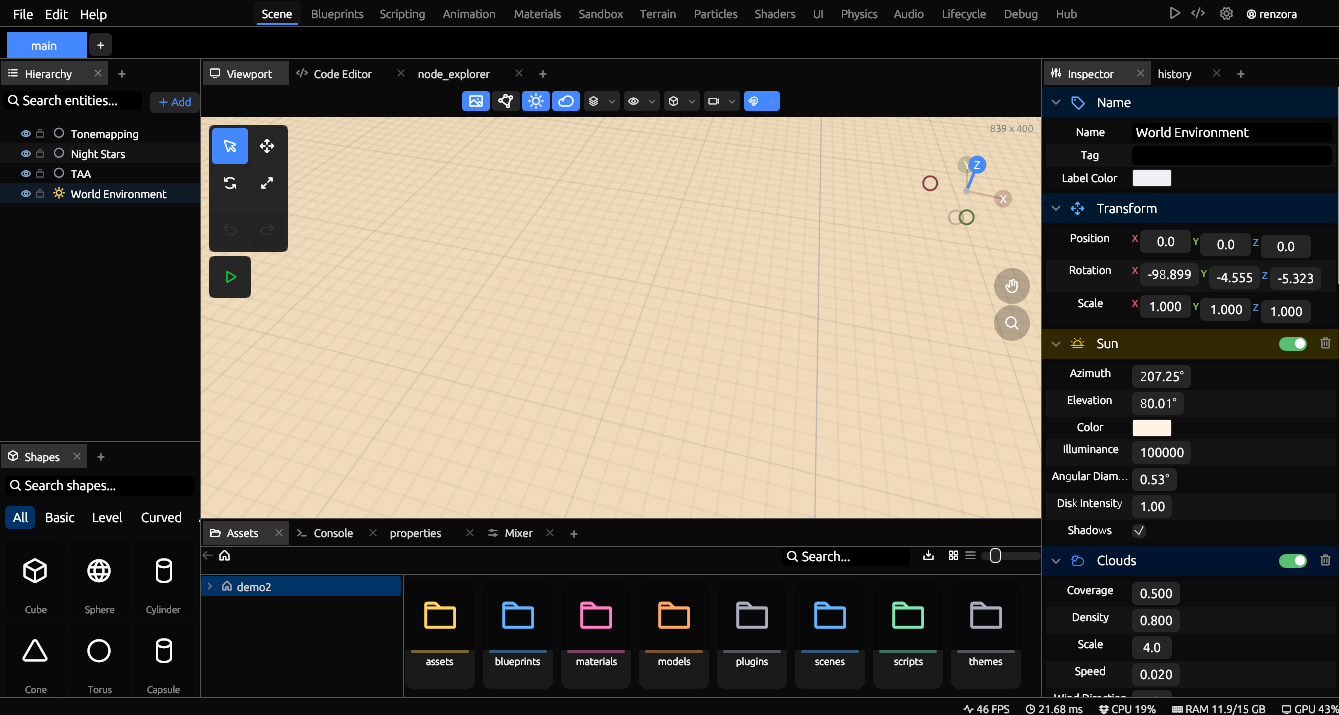Open the settings gear in top bar
This screenshot has height=715, width=1339.
[1225, 14]
